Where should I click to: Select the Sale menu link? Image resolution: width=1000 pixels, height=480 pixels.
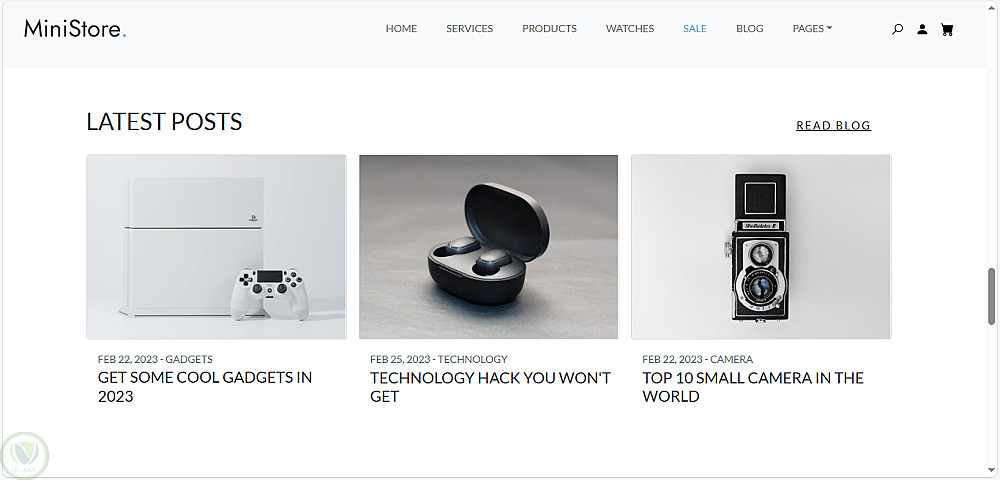tap(695, 29)
